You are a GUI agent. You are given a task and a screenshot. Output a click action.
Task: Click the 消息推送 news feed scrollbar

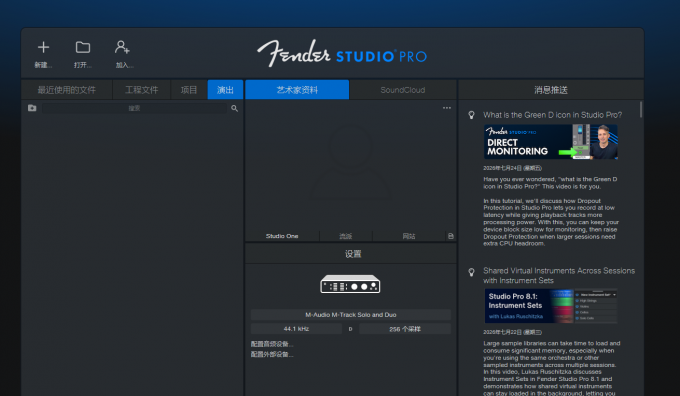coord(641,109)
